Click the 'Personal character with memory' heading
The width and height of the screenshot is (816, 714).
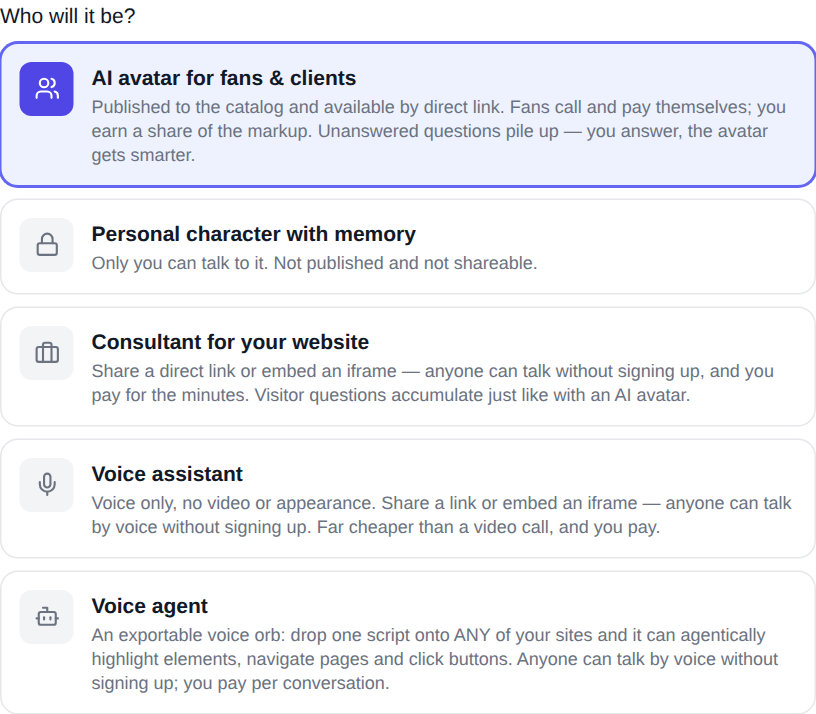[253, 234]
